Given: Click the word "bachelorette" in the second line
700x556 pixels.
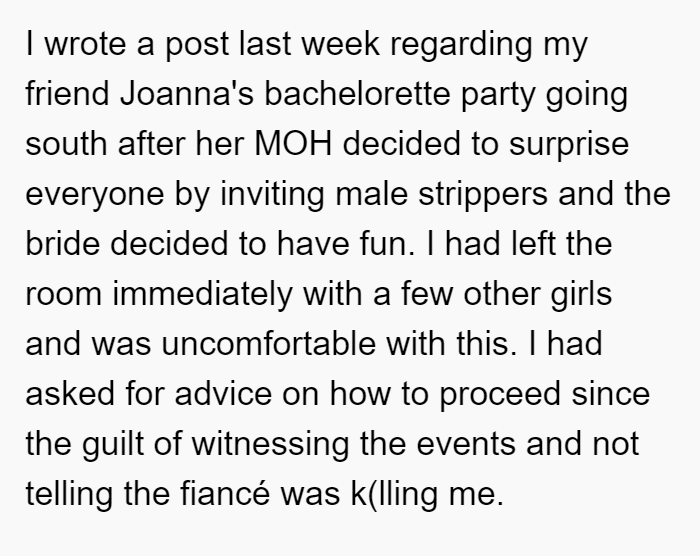Looking at the screenshot, I should tap(357, 93).
